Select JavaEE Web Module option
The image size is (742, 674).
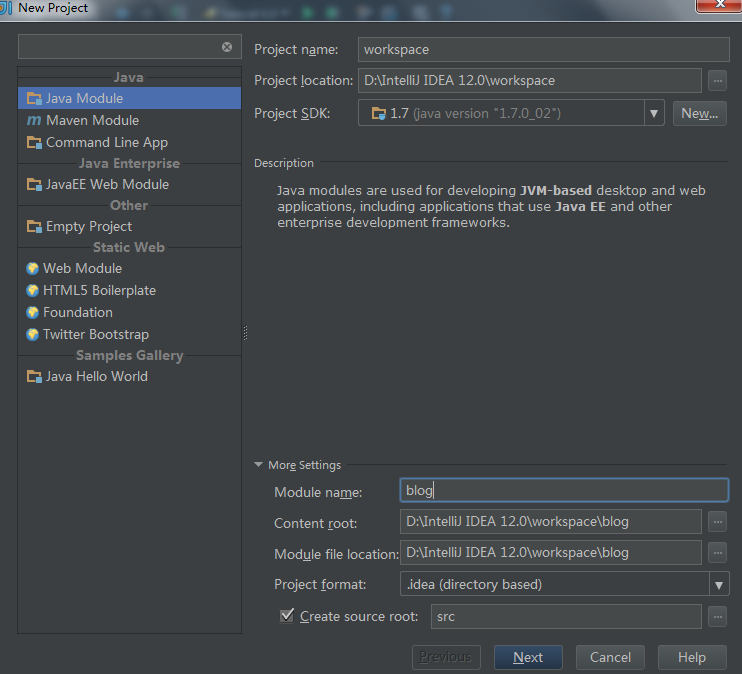tap(107, 184)
